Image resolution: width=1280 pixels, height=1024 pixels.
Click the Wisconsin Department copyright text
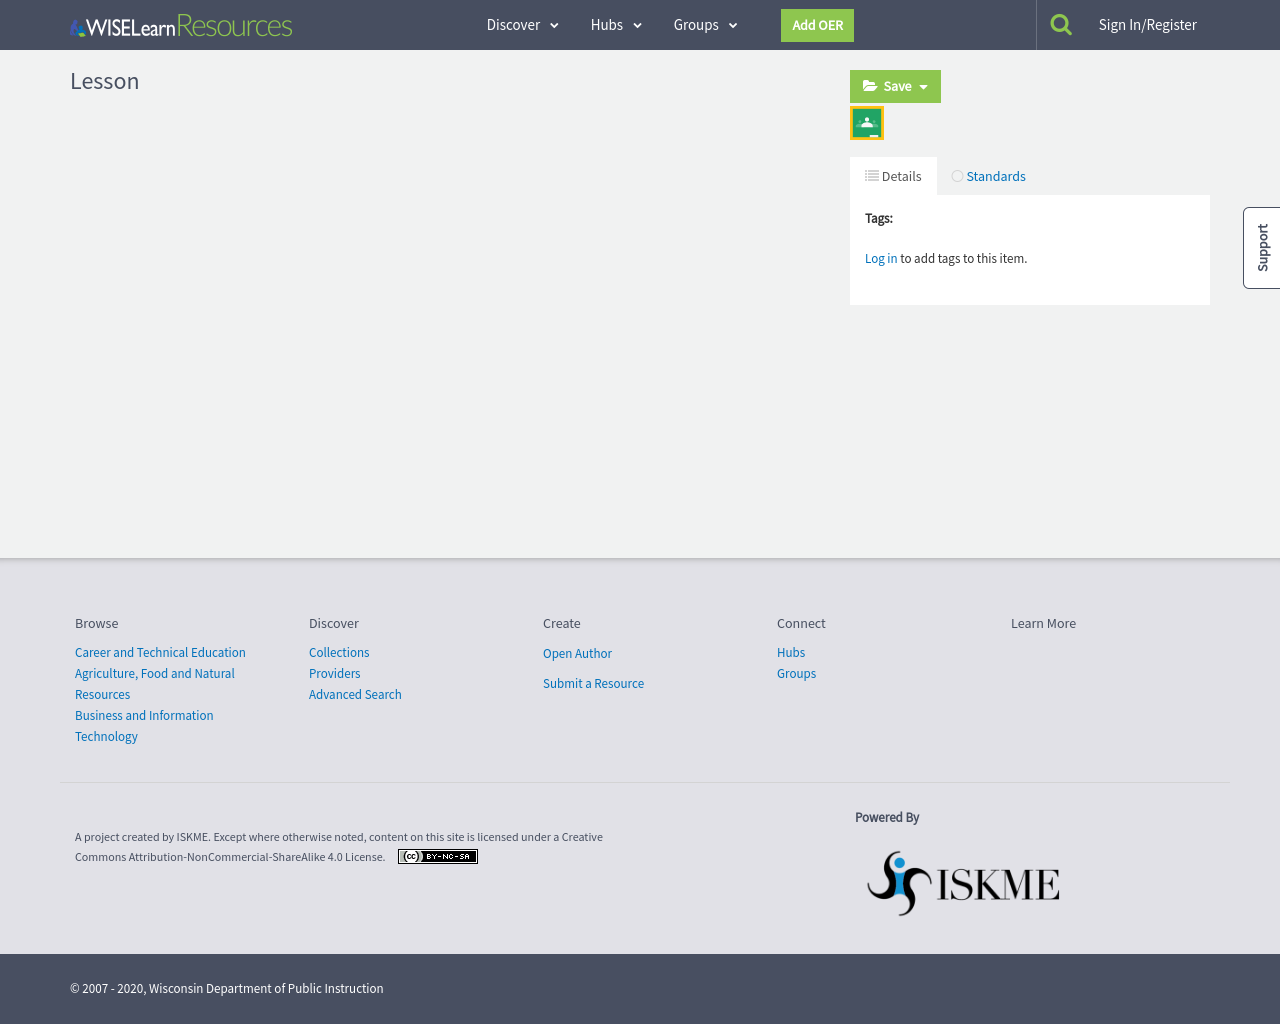point(227,988)
